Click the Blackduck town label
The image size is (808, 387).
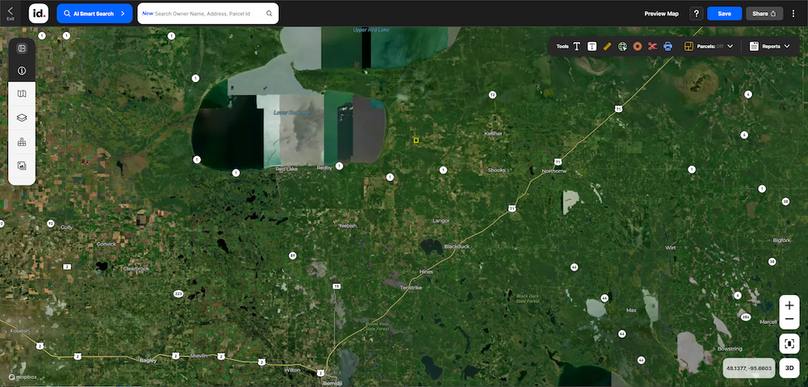click(x=457, y=247)
